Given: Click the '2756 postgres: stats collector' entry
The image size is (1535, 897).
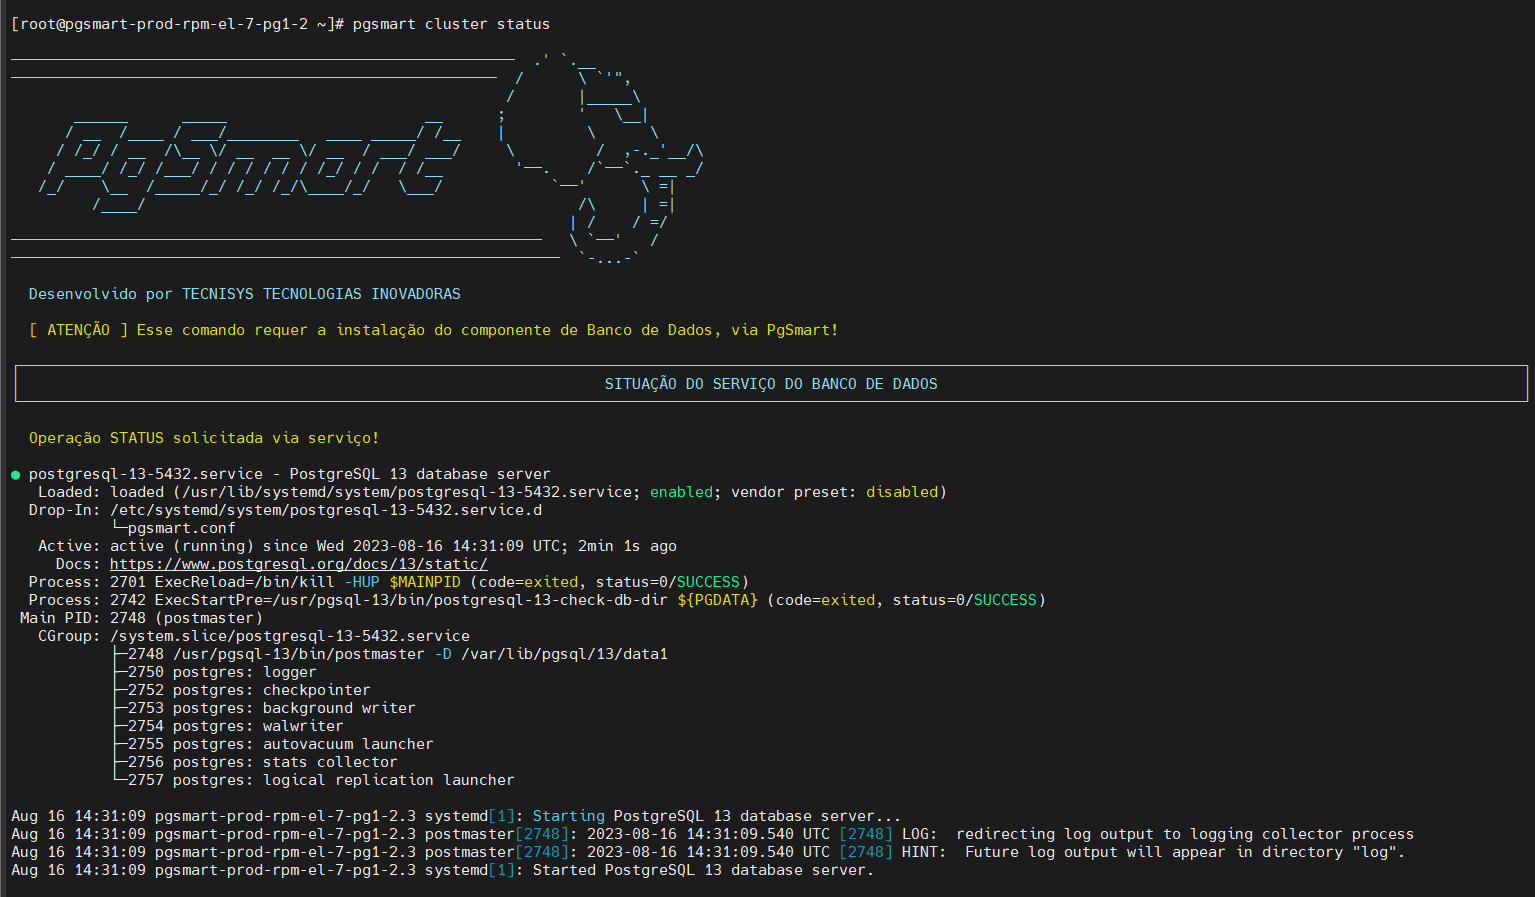Looking at the screenshot, I should click(263, 762).
